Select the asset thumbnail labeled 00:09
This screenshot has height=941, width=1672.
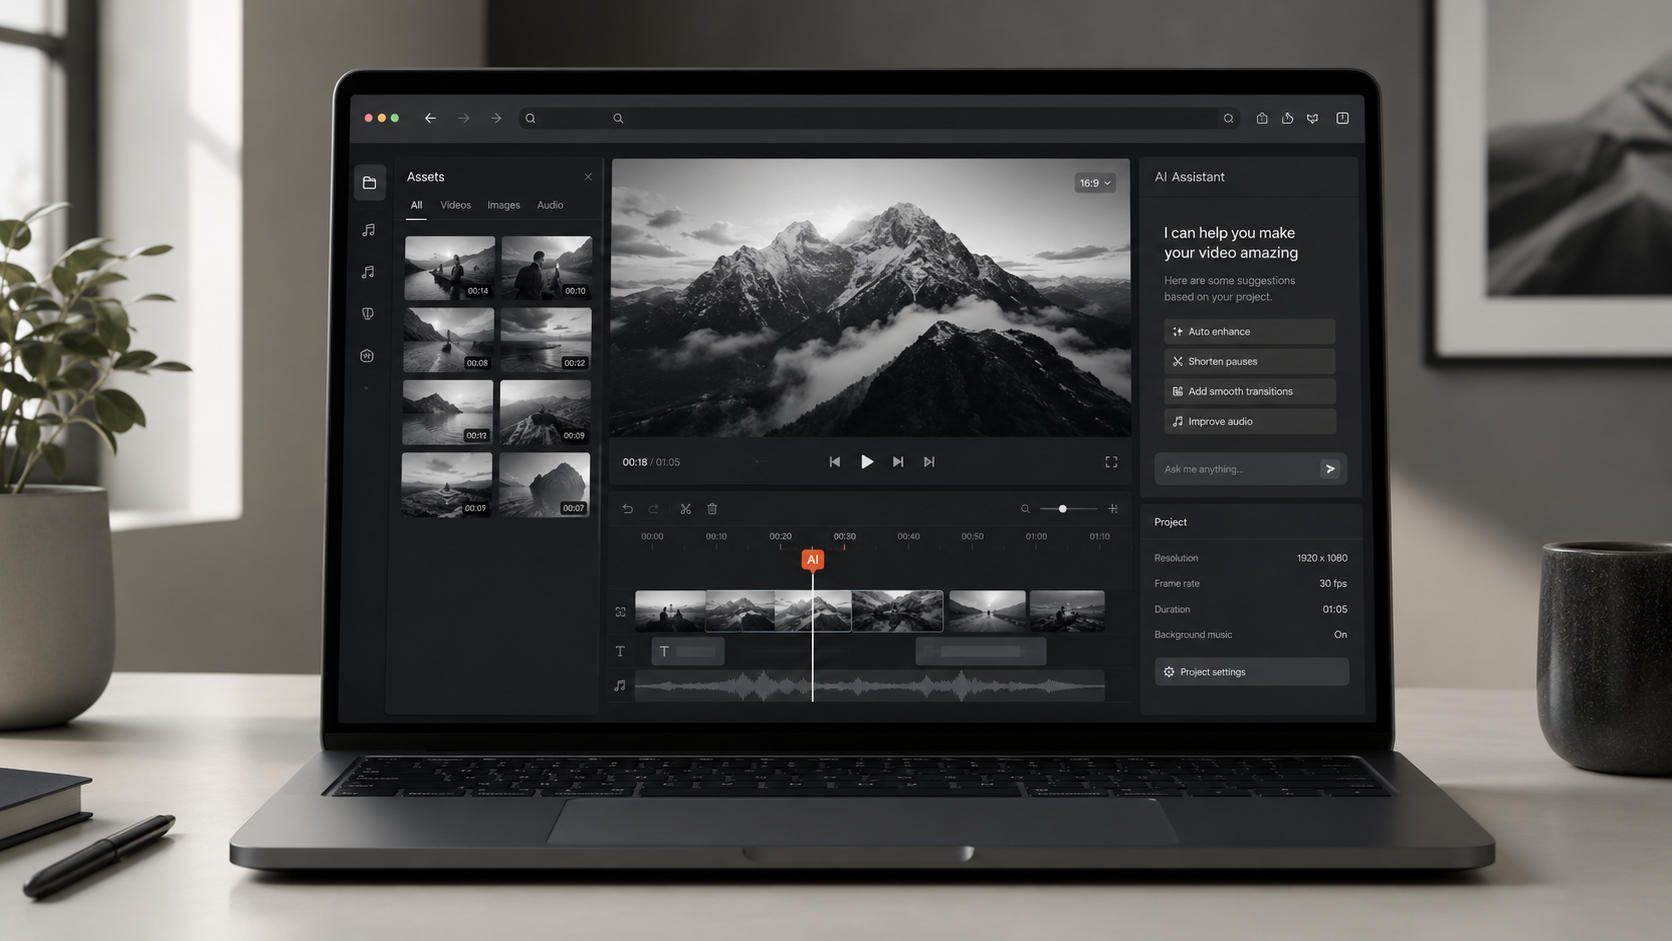tap(545, 412)
